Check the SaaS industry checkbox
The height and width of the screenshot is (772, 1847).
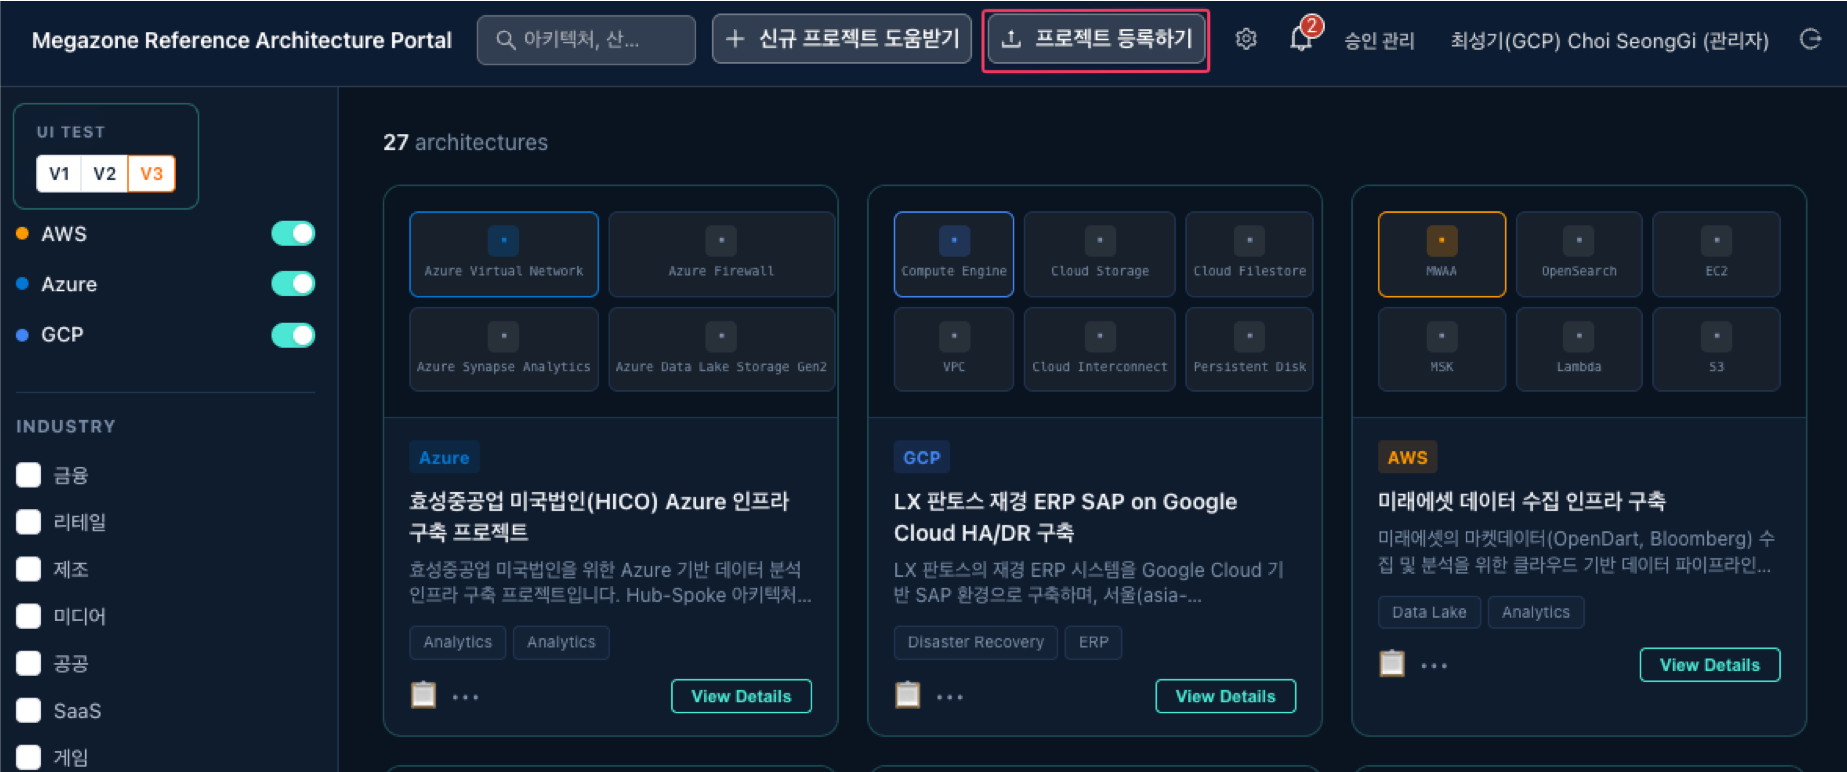coord(29,711)
